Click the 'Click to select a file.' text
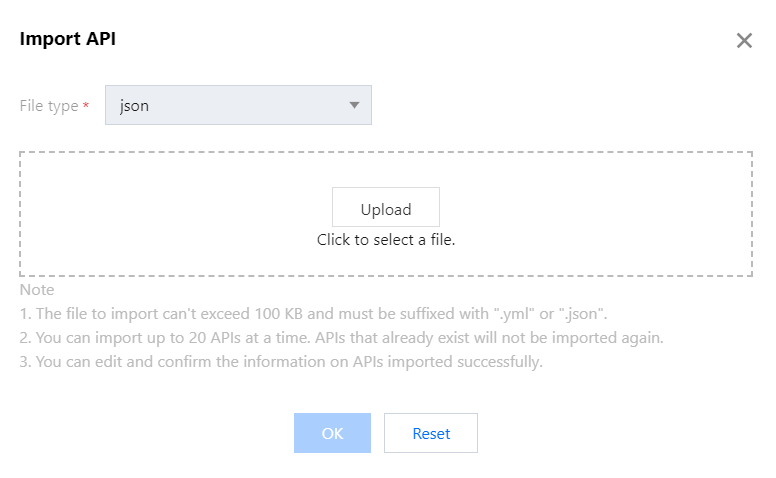The image size is (776, 478). pyautogui.click(x=386, y=240)
